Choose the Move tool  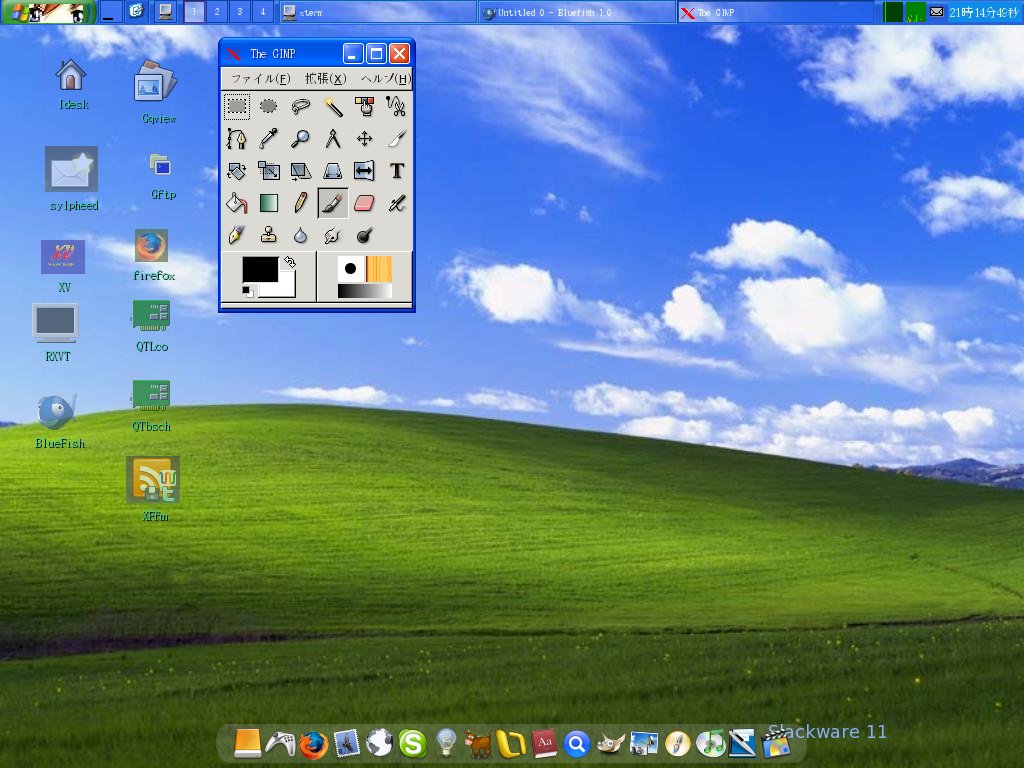(365, 138)
